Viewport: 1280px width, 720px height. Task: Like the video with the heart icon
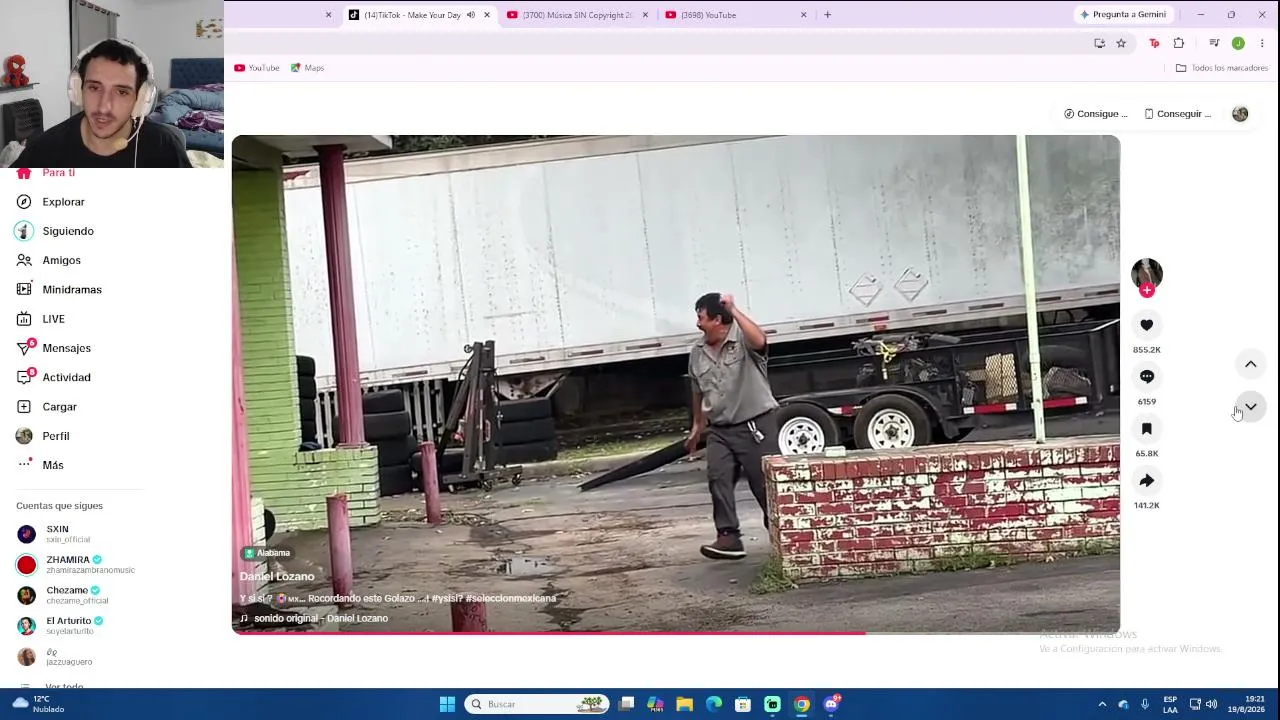click(1146, 325)
